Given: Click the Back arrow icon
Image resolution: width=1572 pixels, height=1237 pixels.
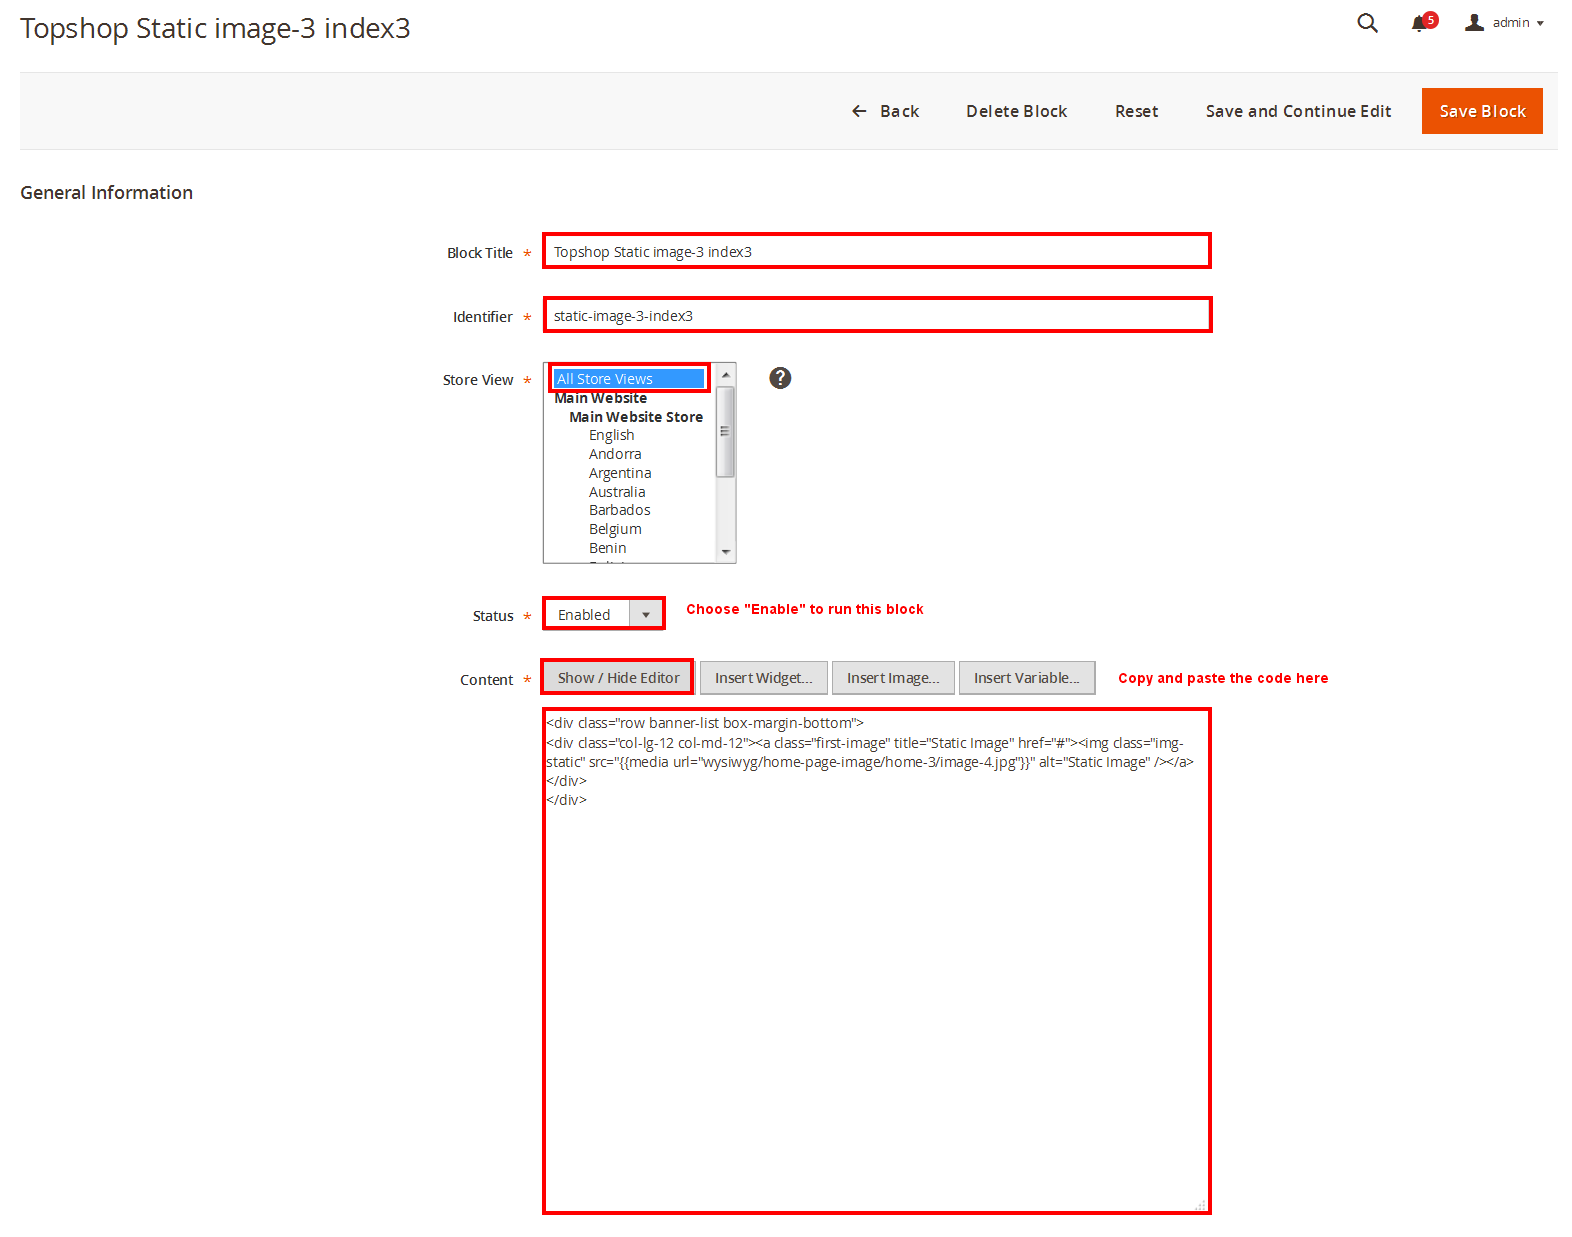Looking at the screenshot, I should [859, 111].
